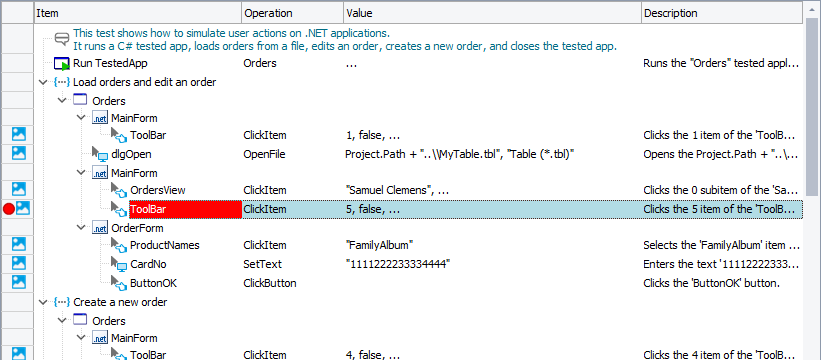The width and height of the screenshot is (821, 360).
Task: Click the image icon beside the '1, false, ...' ToolBar row
Action: coord(18,135)
